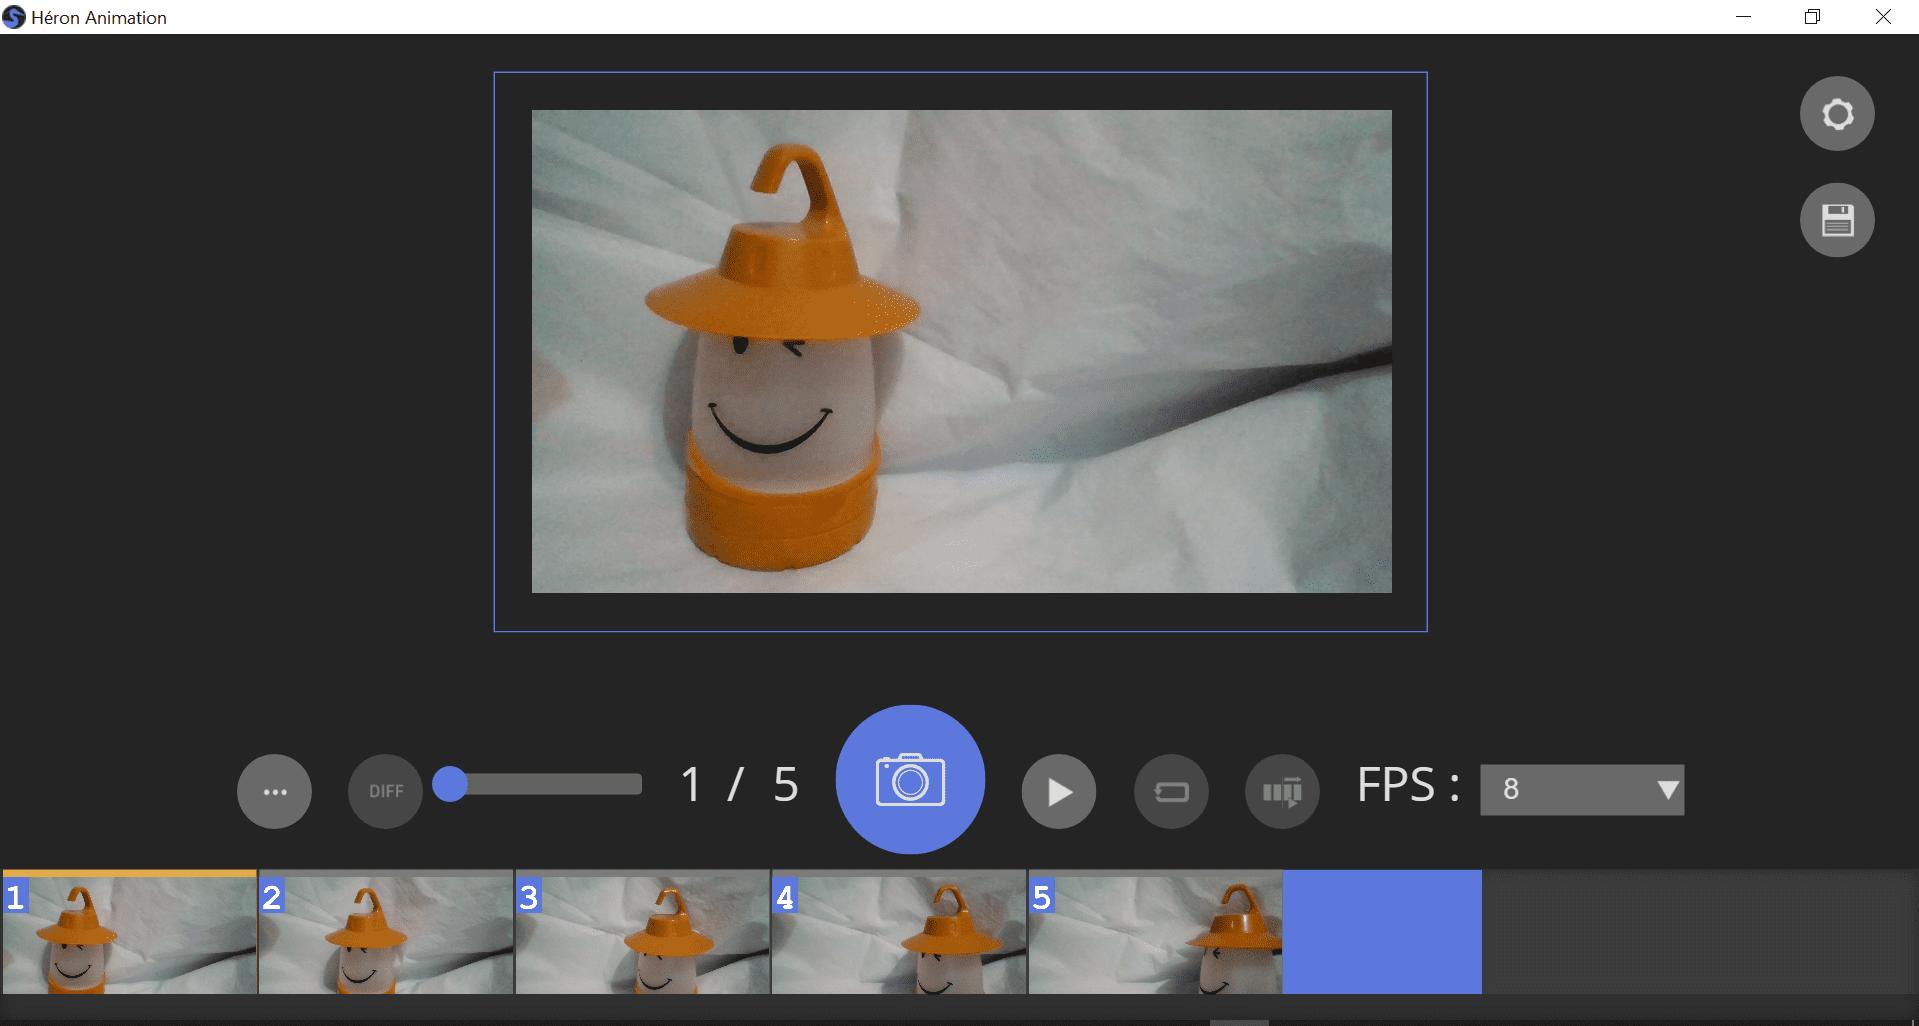Click the bottom horizontal scrollbar

pos(1240,1019)
